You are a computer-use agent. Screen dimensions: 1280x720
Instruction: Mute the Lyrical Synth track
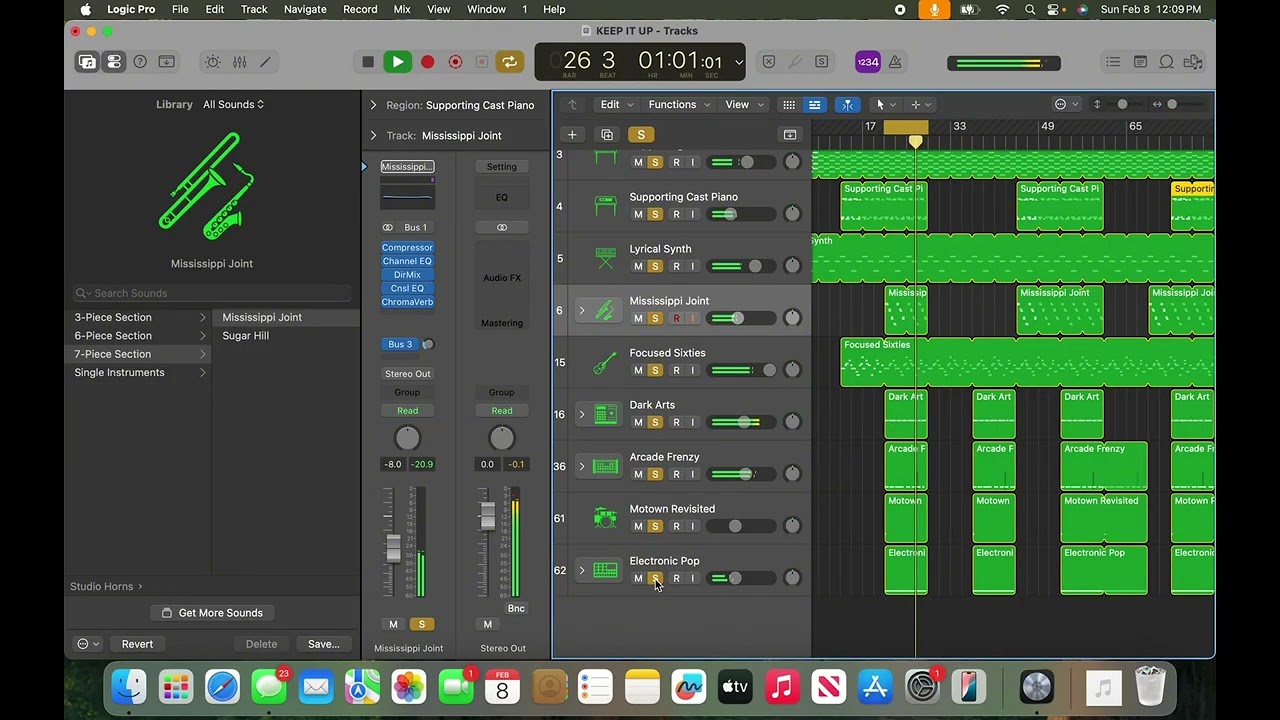point(638,266)
